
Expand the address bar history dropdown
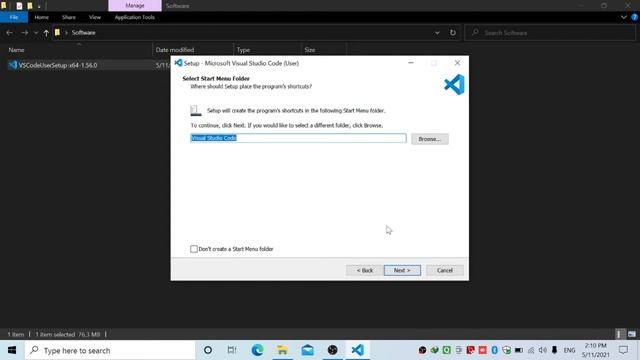[437, 33]
